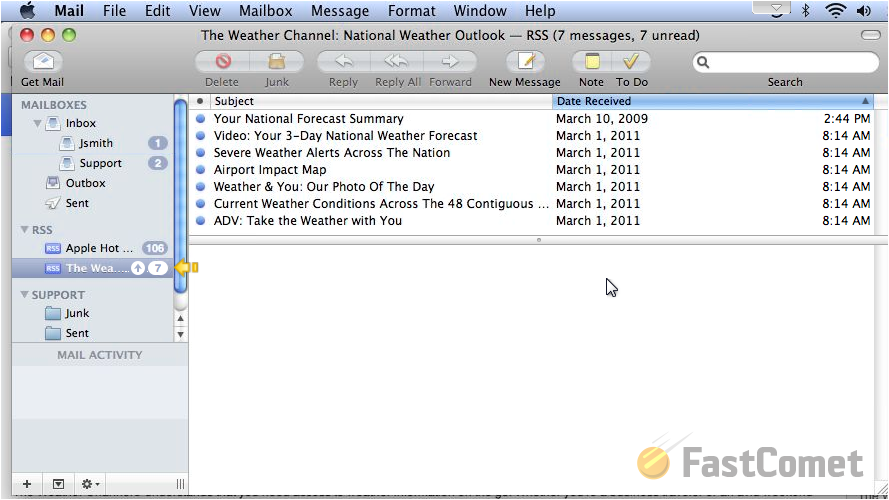Click the search magnifier icon

pyautogui.click(x=702, y=62)
